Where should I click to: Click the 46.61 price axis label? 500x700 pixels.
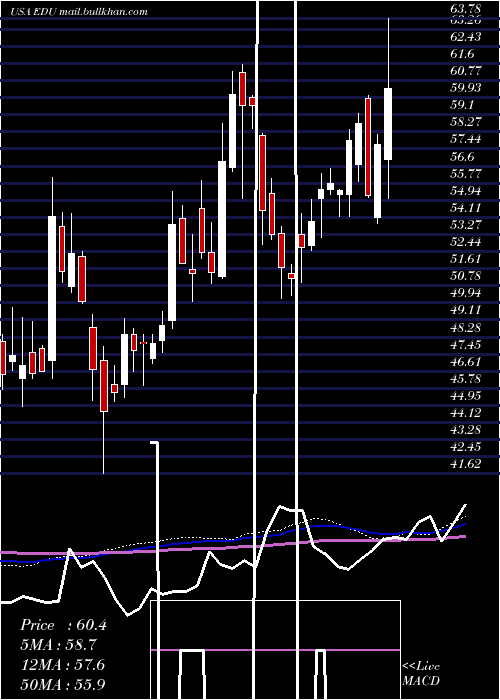466,362
